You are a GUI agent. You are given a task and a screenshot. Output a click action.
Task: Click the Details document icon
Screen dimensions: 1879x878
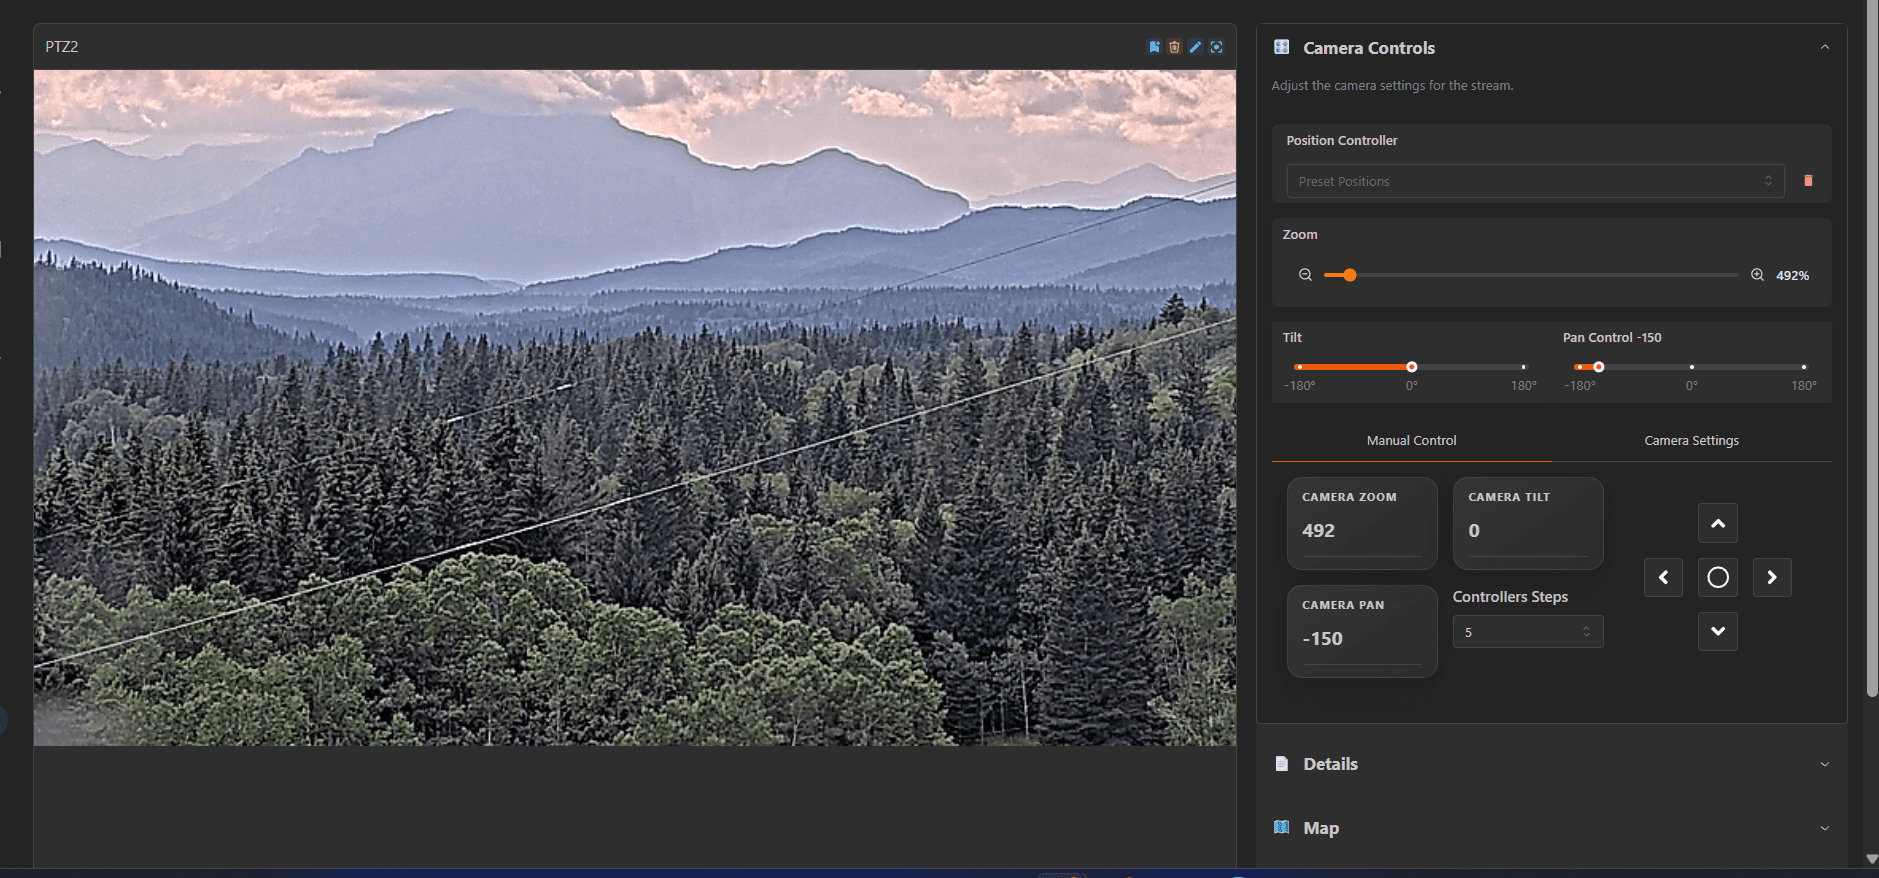click(1281, 764)
